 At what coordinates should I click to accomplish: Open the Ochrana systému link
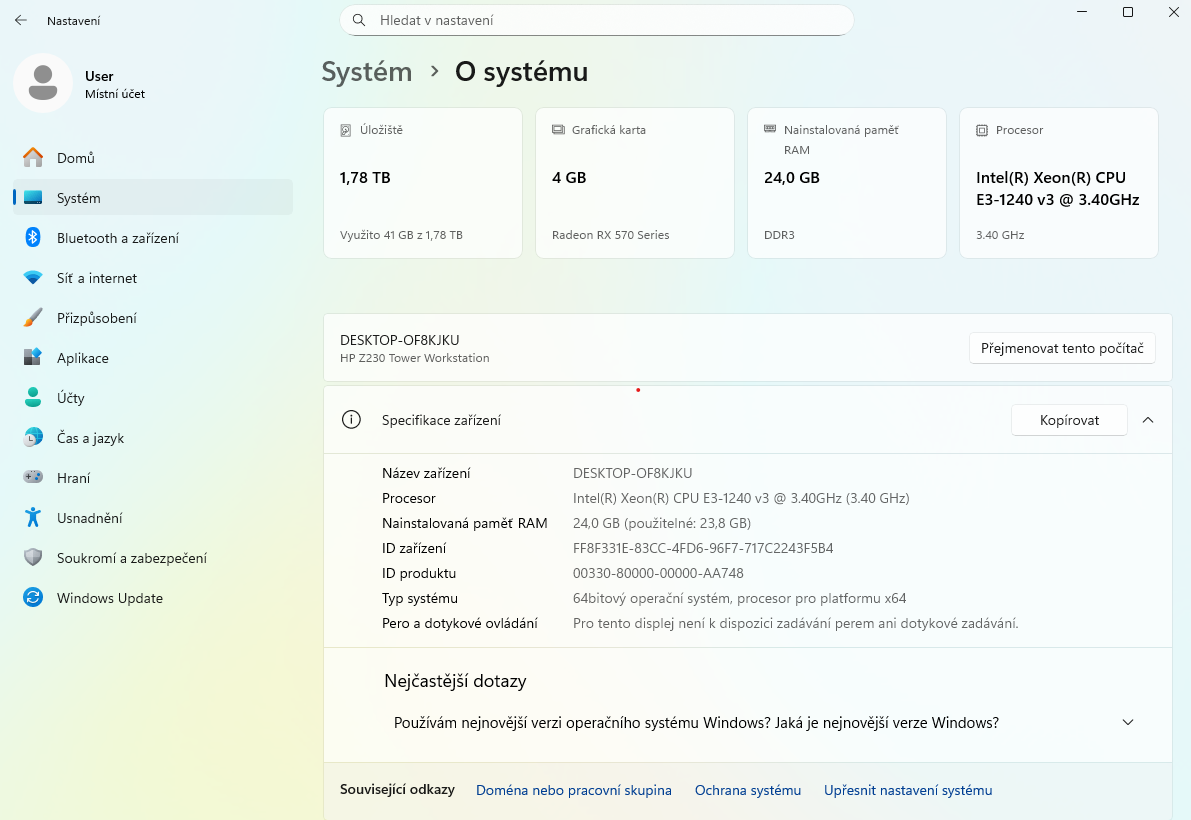pos(747,789)
